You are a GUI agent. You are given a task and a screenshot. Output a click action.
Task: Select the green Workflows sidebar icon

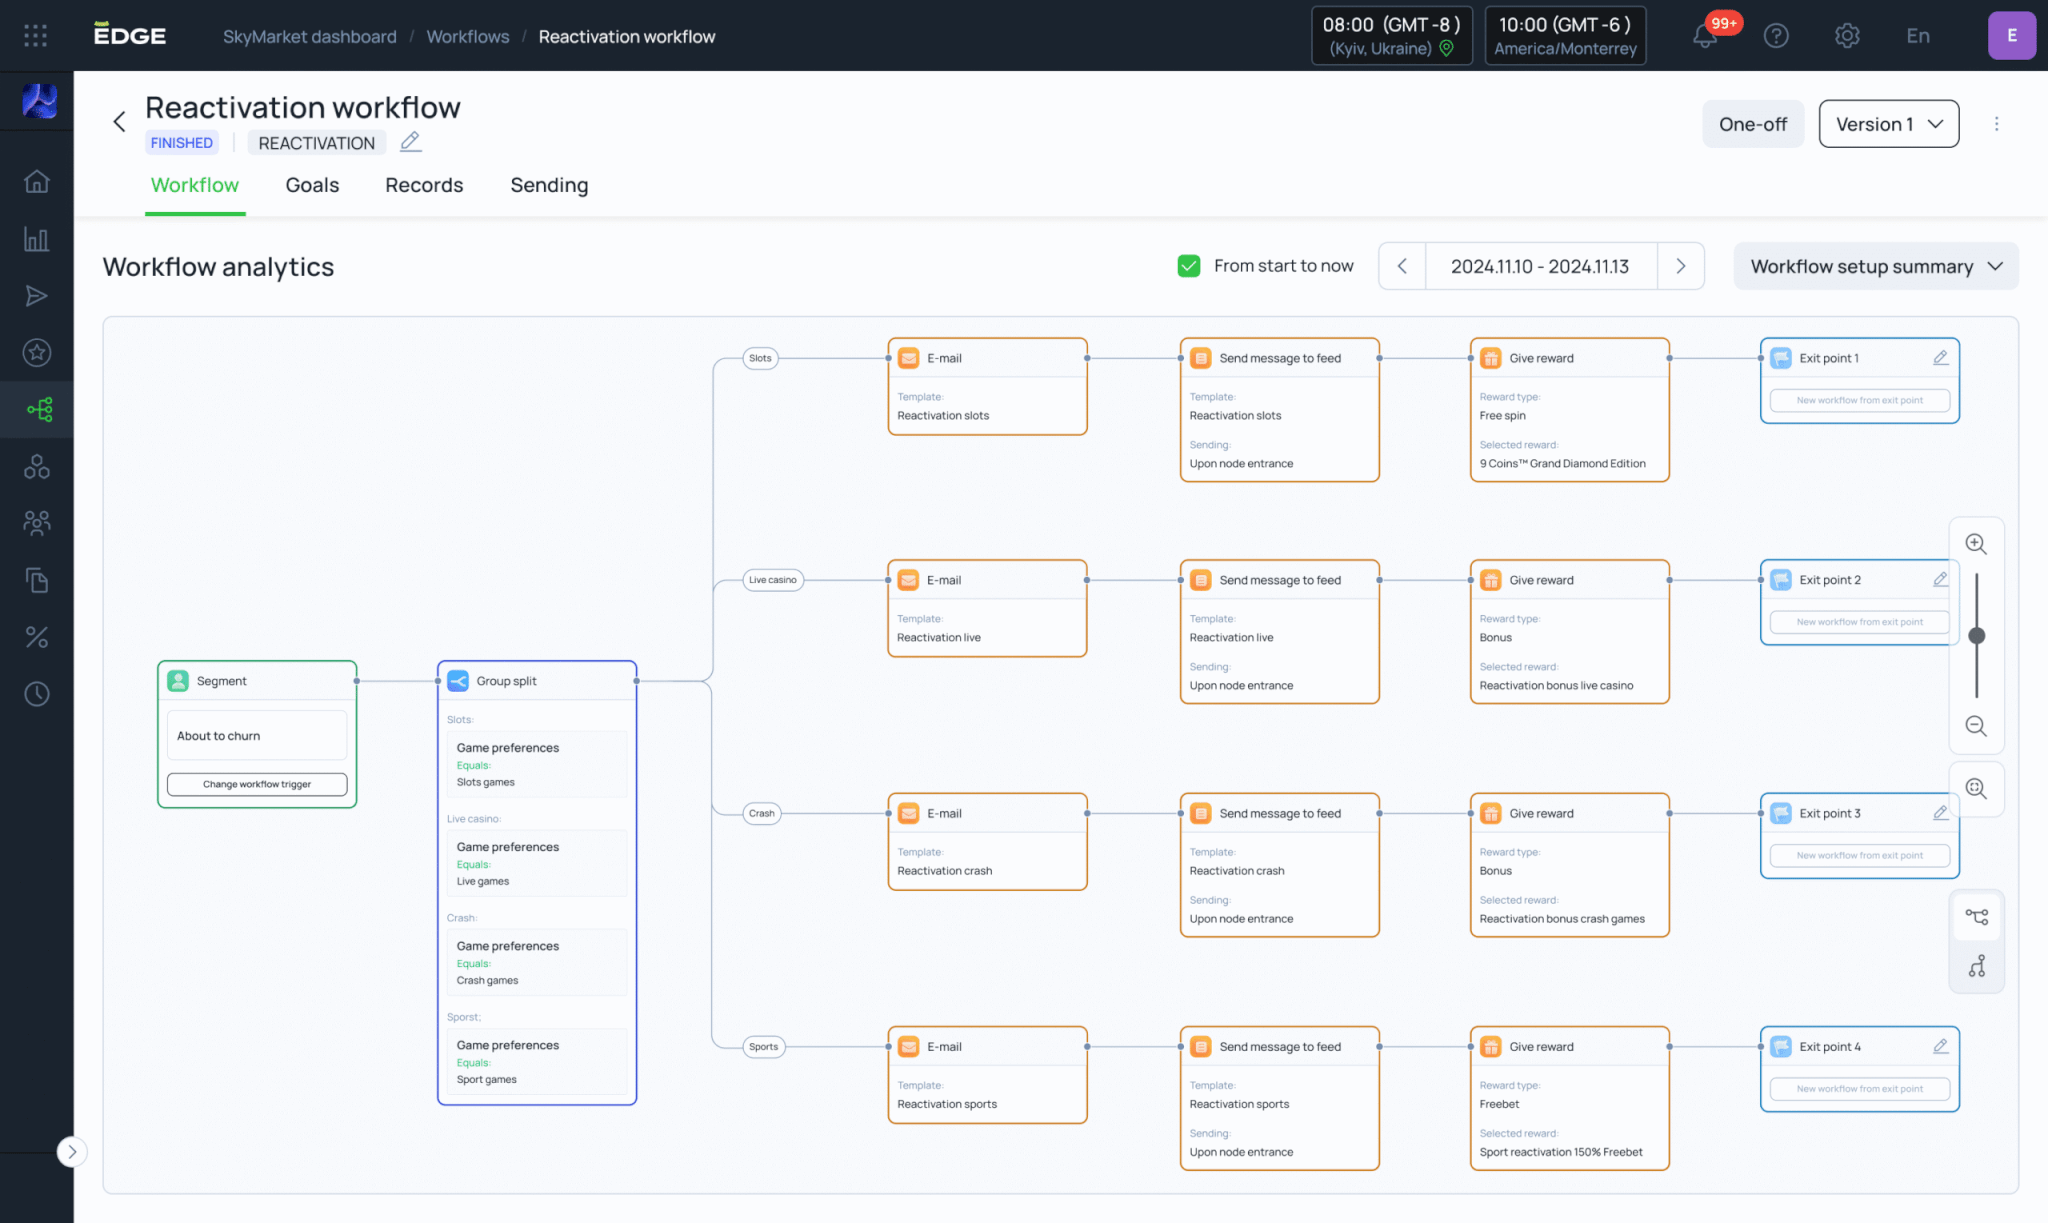37,409
